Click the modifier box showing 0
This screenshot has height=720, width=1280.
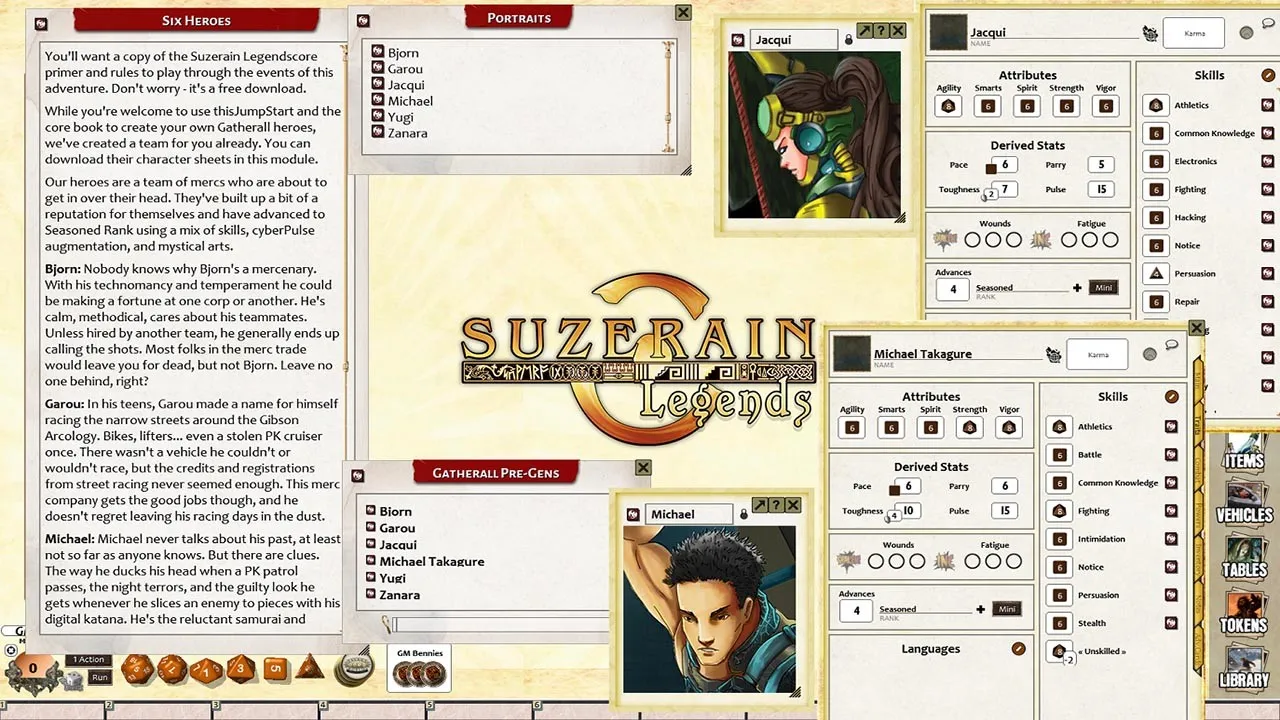tap(33, 668)
